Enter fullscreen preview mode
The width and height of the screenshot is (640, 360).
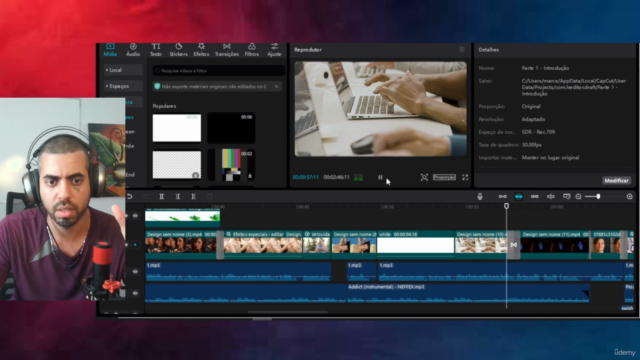click(465, 177)
